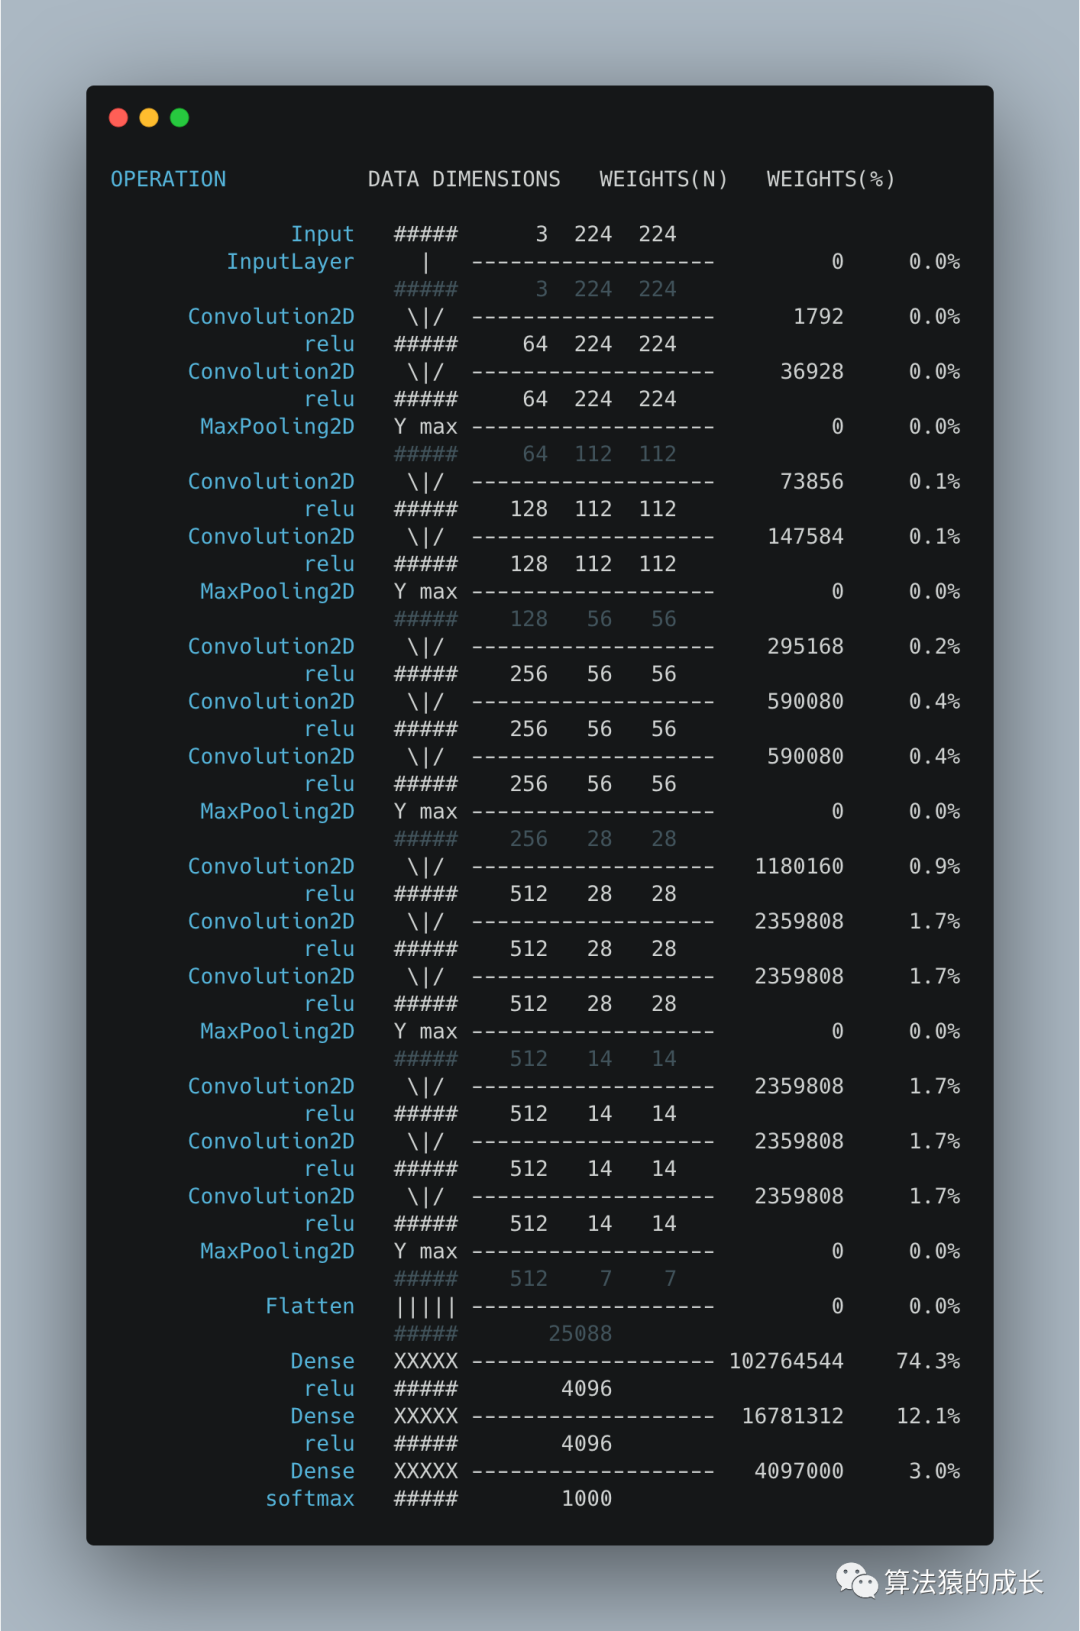Click the 4097000 weight count
This screenshot has width=1080, height=1631.
799,1471
